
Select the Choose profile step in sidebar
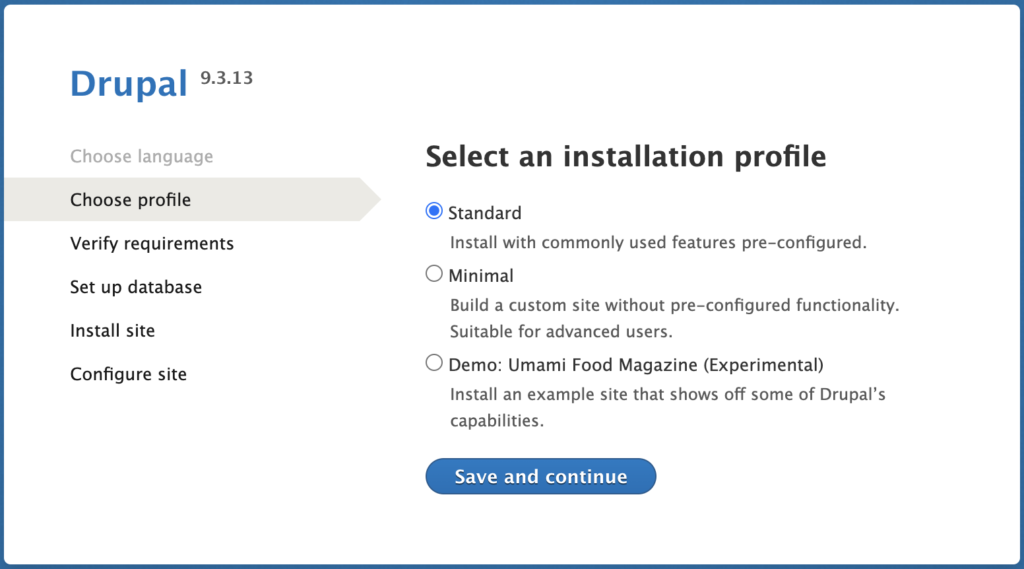[x=131, y=199]
